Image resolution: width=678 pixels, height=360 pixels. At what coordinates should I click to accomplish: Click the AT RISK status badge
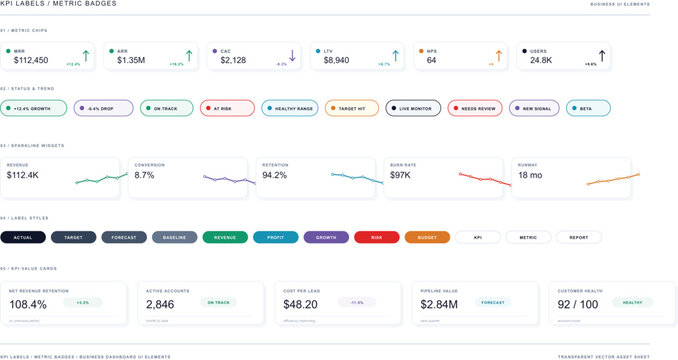(227, 108)
